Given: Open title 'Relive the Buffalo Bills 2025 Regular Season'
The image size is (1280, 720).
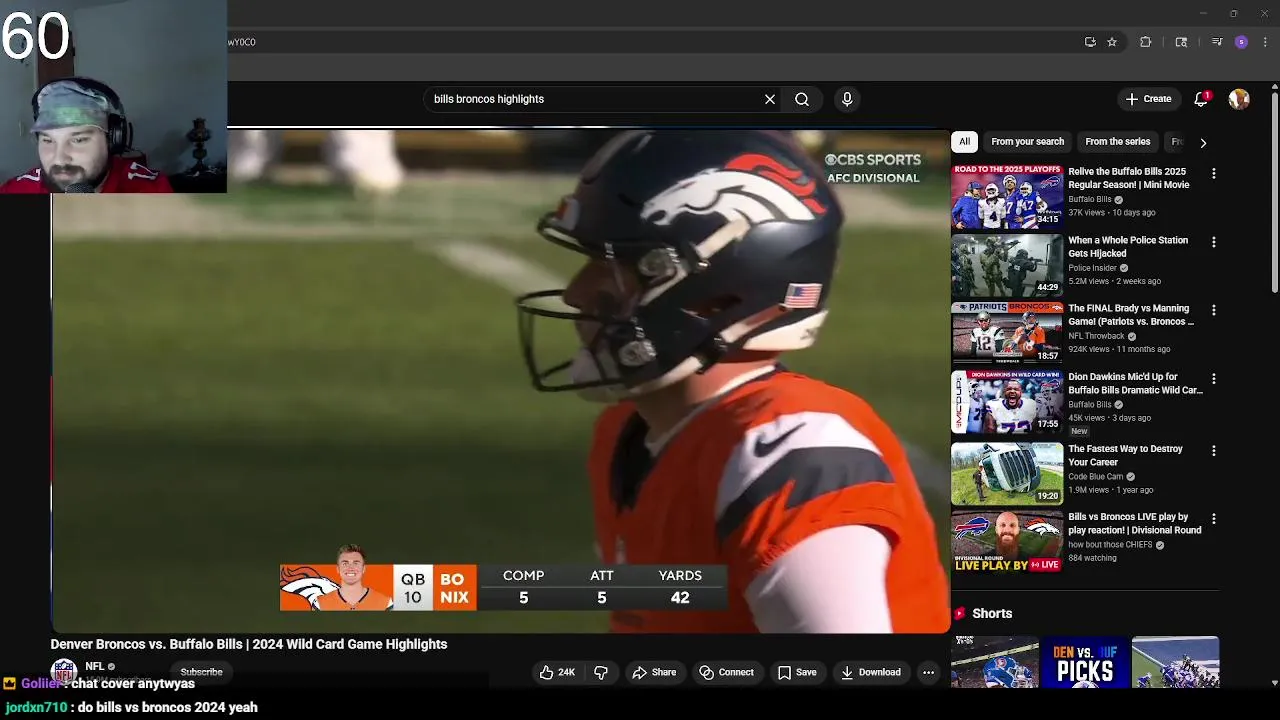Looking at the screenshot, I should [x=1129, y=178].
